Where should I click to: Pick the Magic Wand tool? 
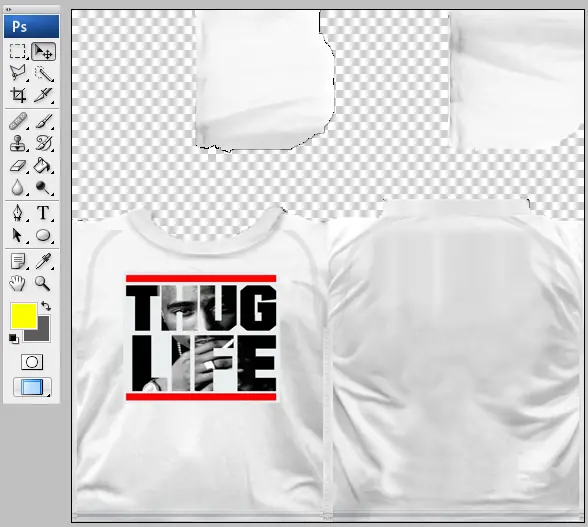click(x=44, y=74)
